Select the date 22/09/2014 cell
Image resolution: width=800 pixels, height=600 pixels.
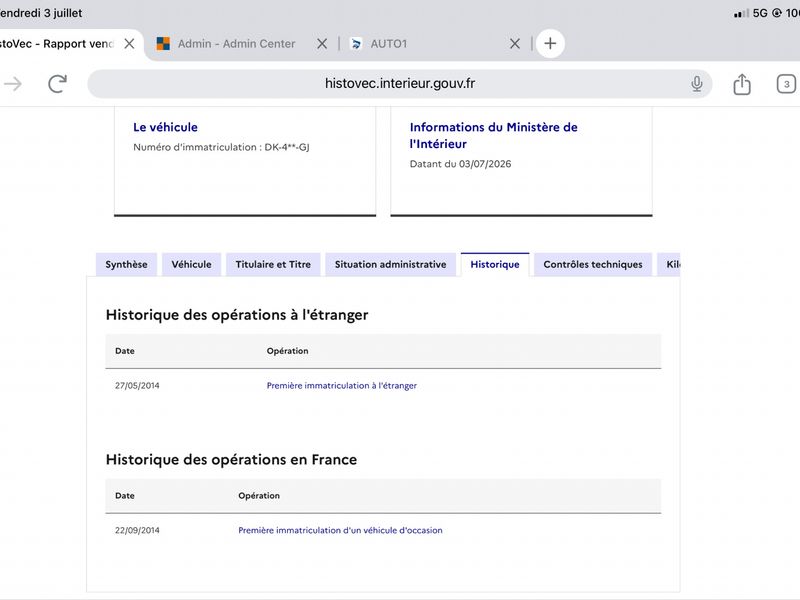[137, 530]
